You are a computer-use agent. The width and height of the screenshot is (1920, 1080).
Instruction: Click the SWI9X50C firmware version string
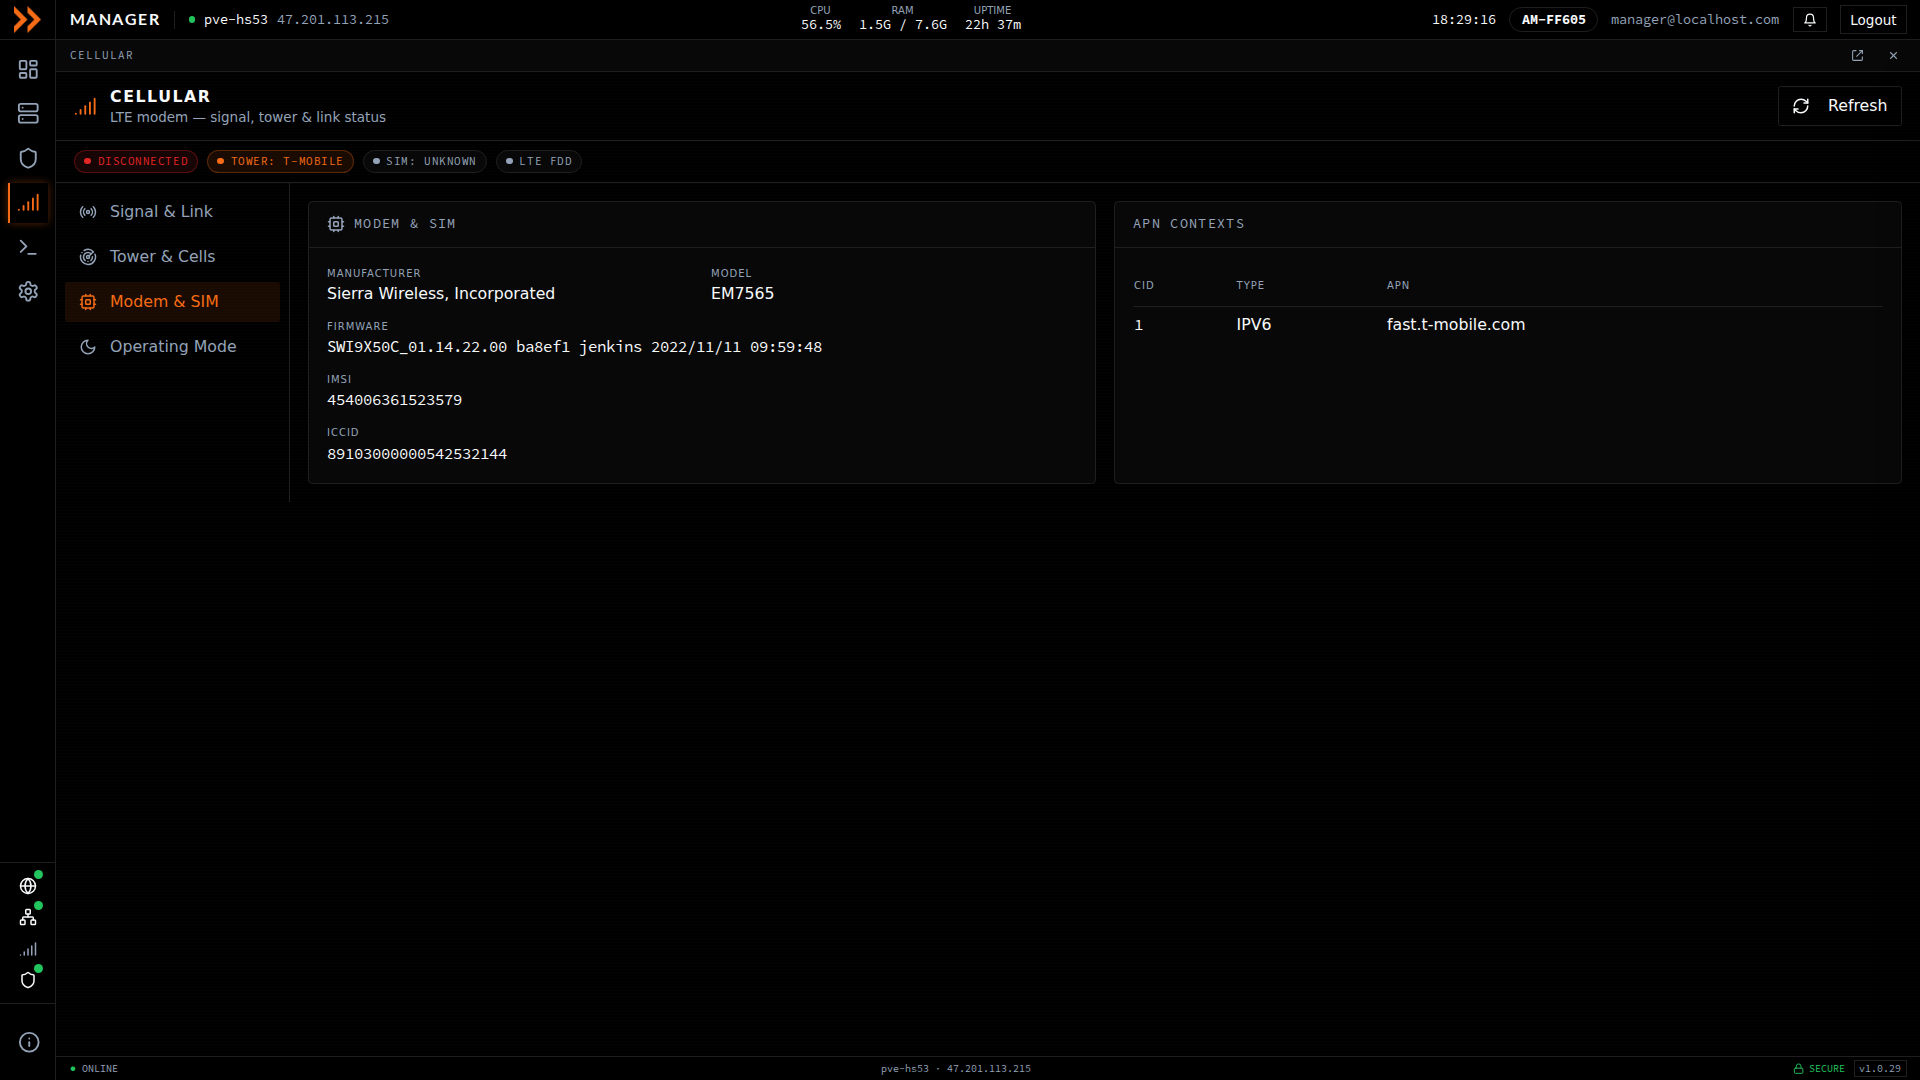point(574,348)
